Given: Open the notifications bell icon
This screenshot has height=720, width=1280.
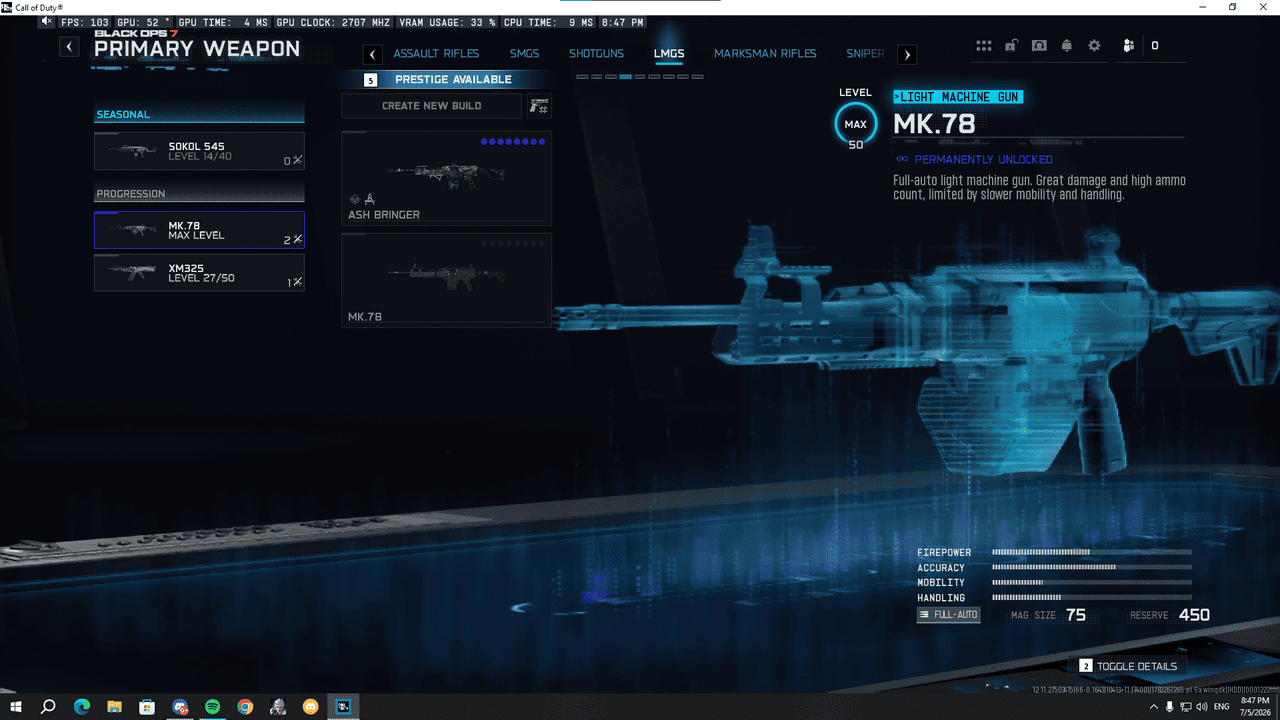Looking at the screenshot, I should 1067,45.
